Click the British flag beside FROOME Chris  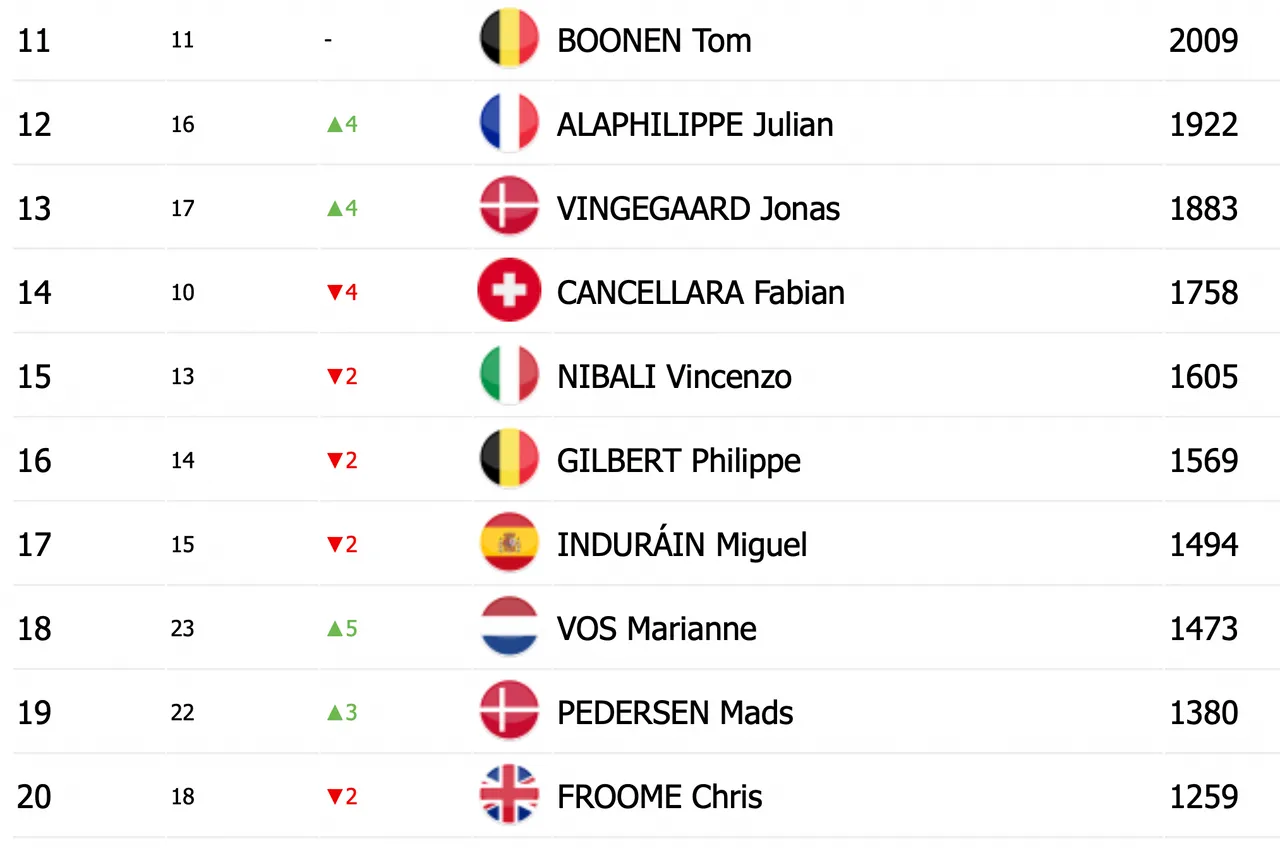tap(510, 795)
